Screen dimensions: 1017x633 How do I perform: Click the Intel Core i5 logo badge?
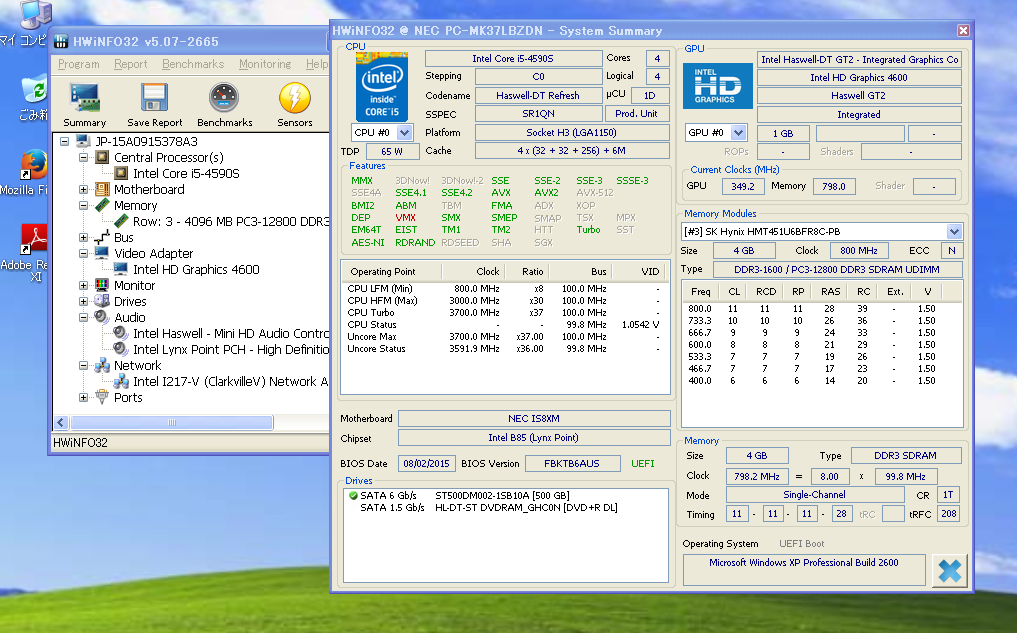point(381,86)
